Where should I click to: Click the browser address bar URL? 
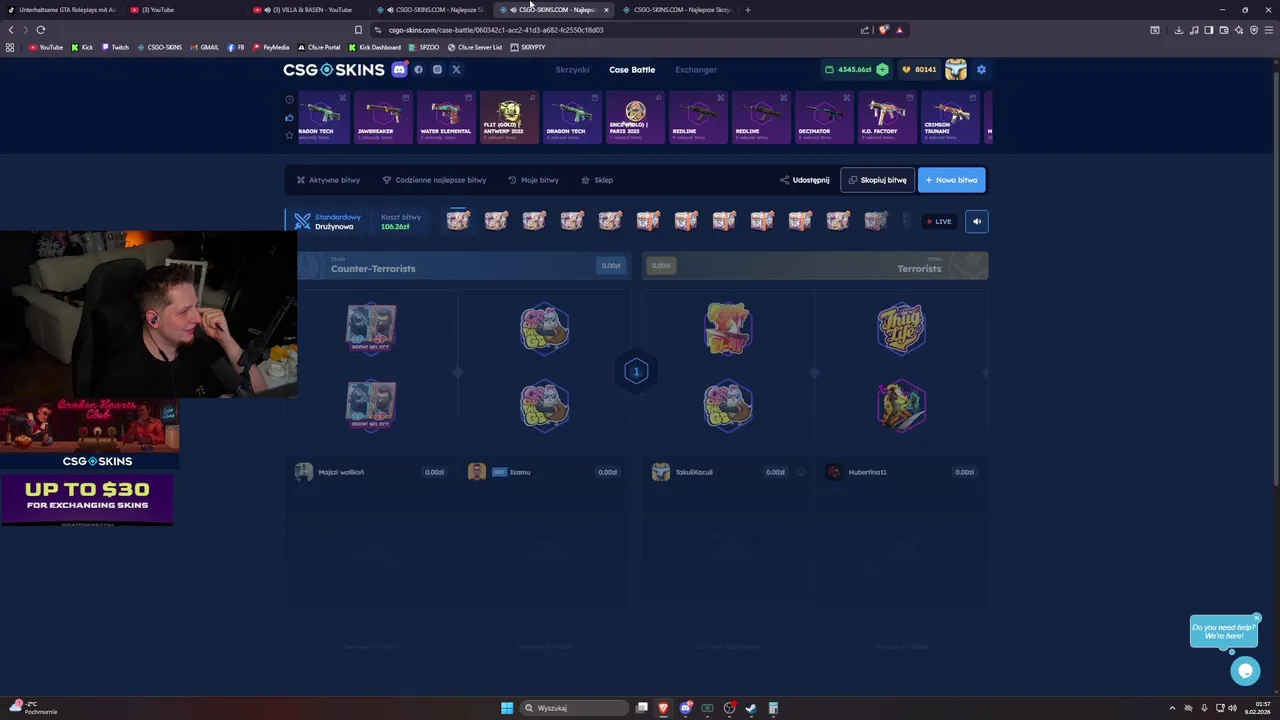point(496,30)
